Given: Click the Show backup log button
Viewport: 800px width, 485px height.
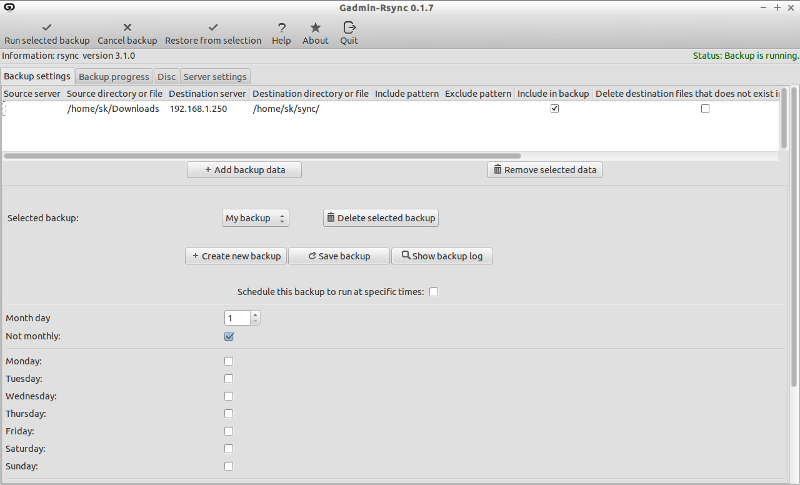Looking at the screenshot, I should [442, 256].
